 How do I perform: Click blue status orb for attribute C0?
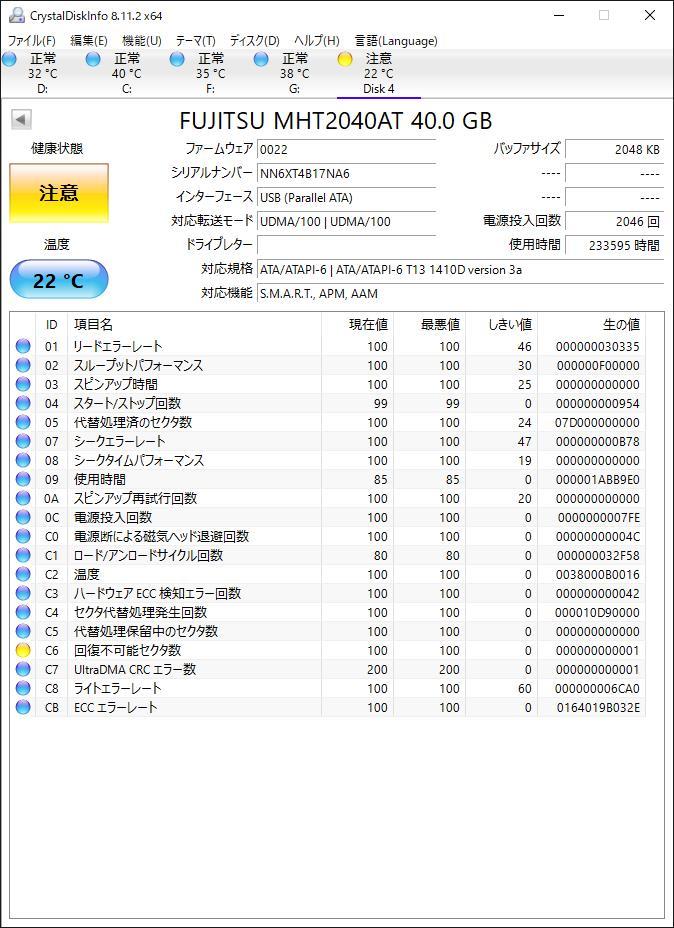point(23,536)
